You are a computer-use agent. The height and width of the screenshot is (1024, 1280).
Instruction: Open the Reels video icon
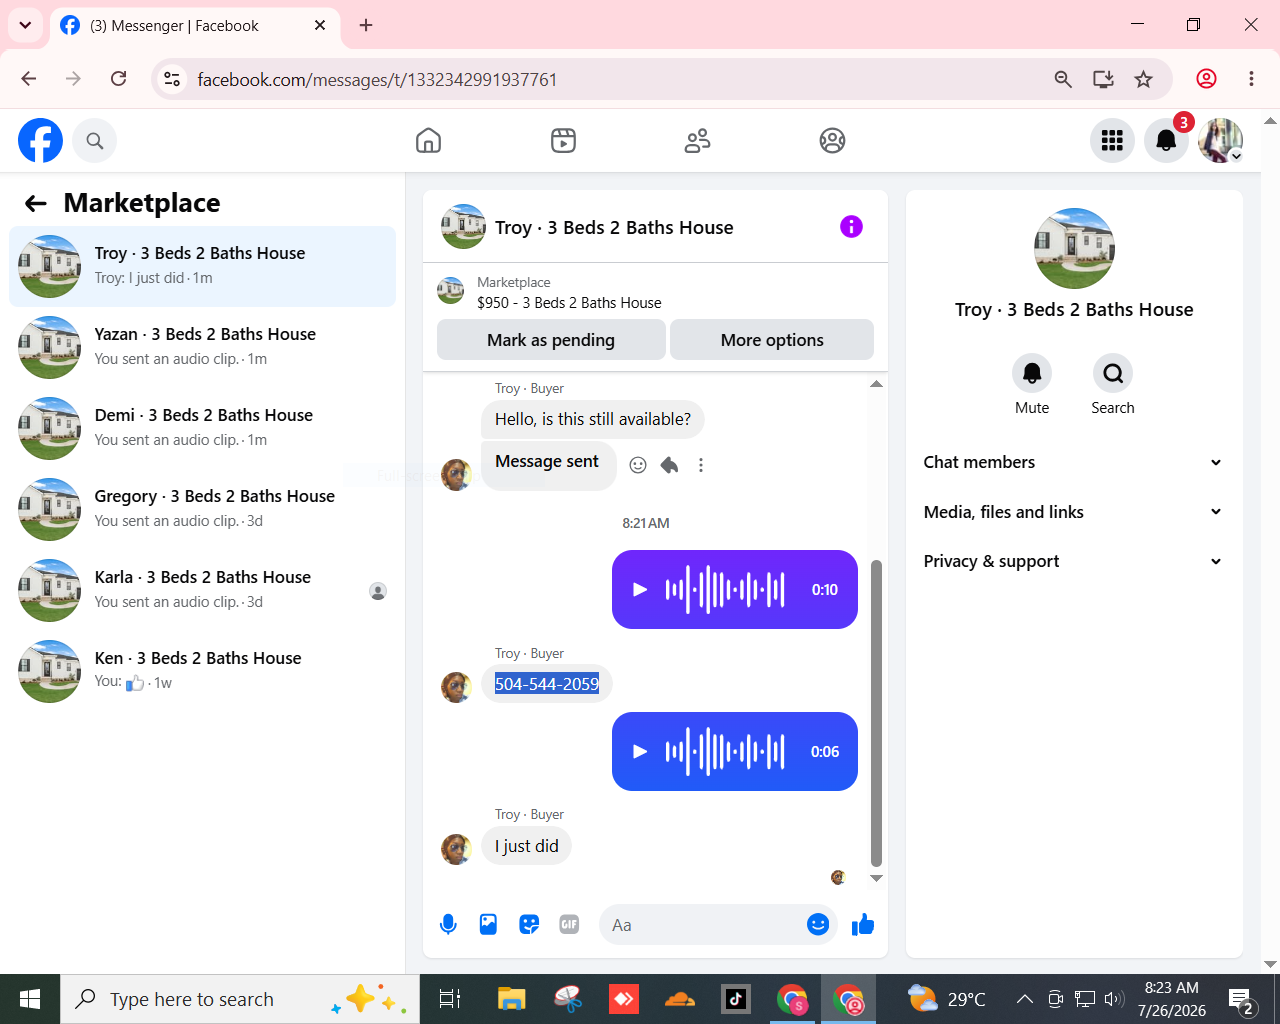[563, 141]
